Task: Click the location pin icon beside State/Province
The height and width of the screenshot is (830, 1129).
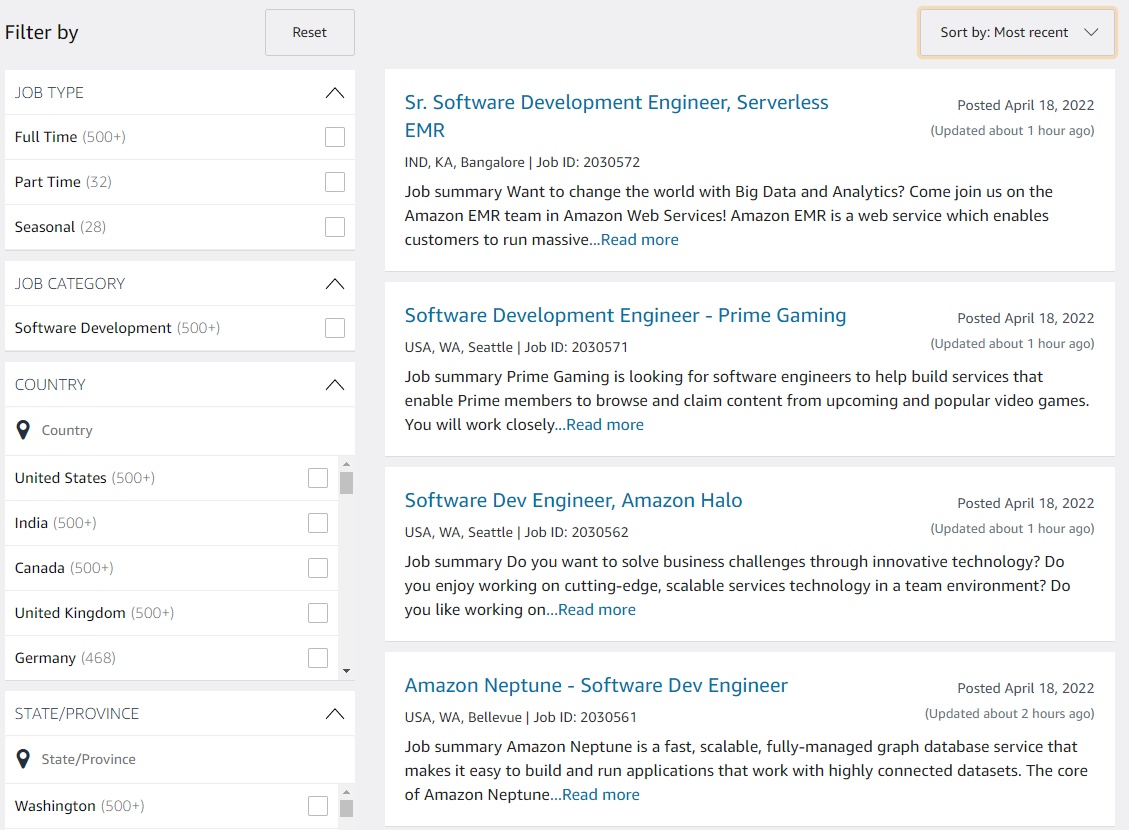Action: click(23, 759)
